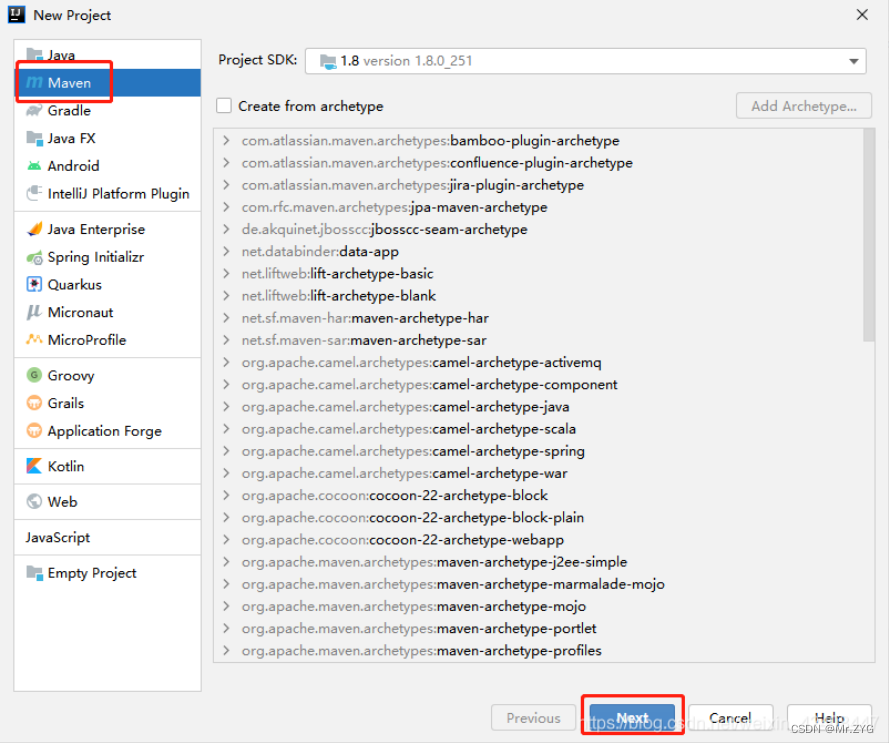
Task: Click the archetype list vertical scrollbar
Action: click(x=869, y=235)
